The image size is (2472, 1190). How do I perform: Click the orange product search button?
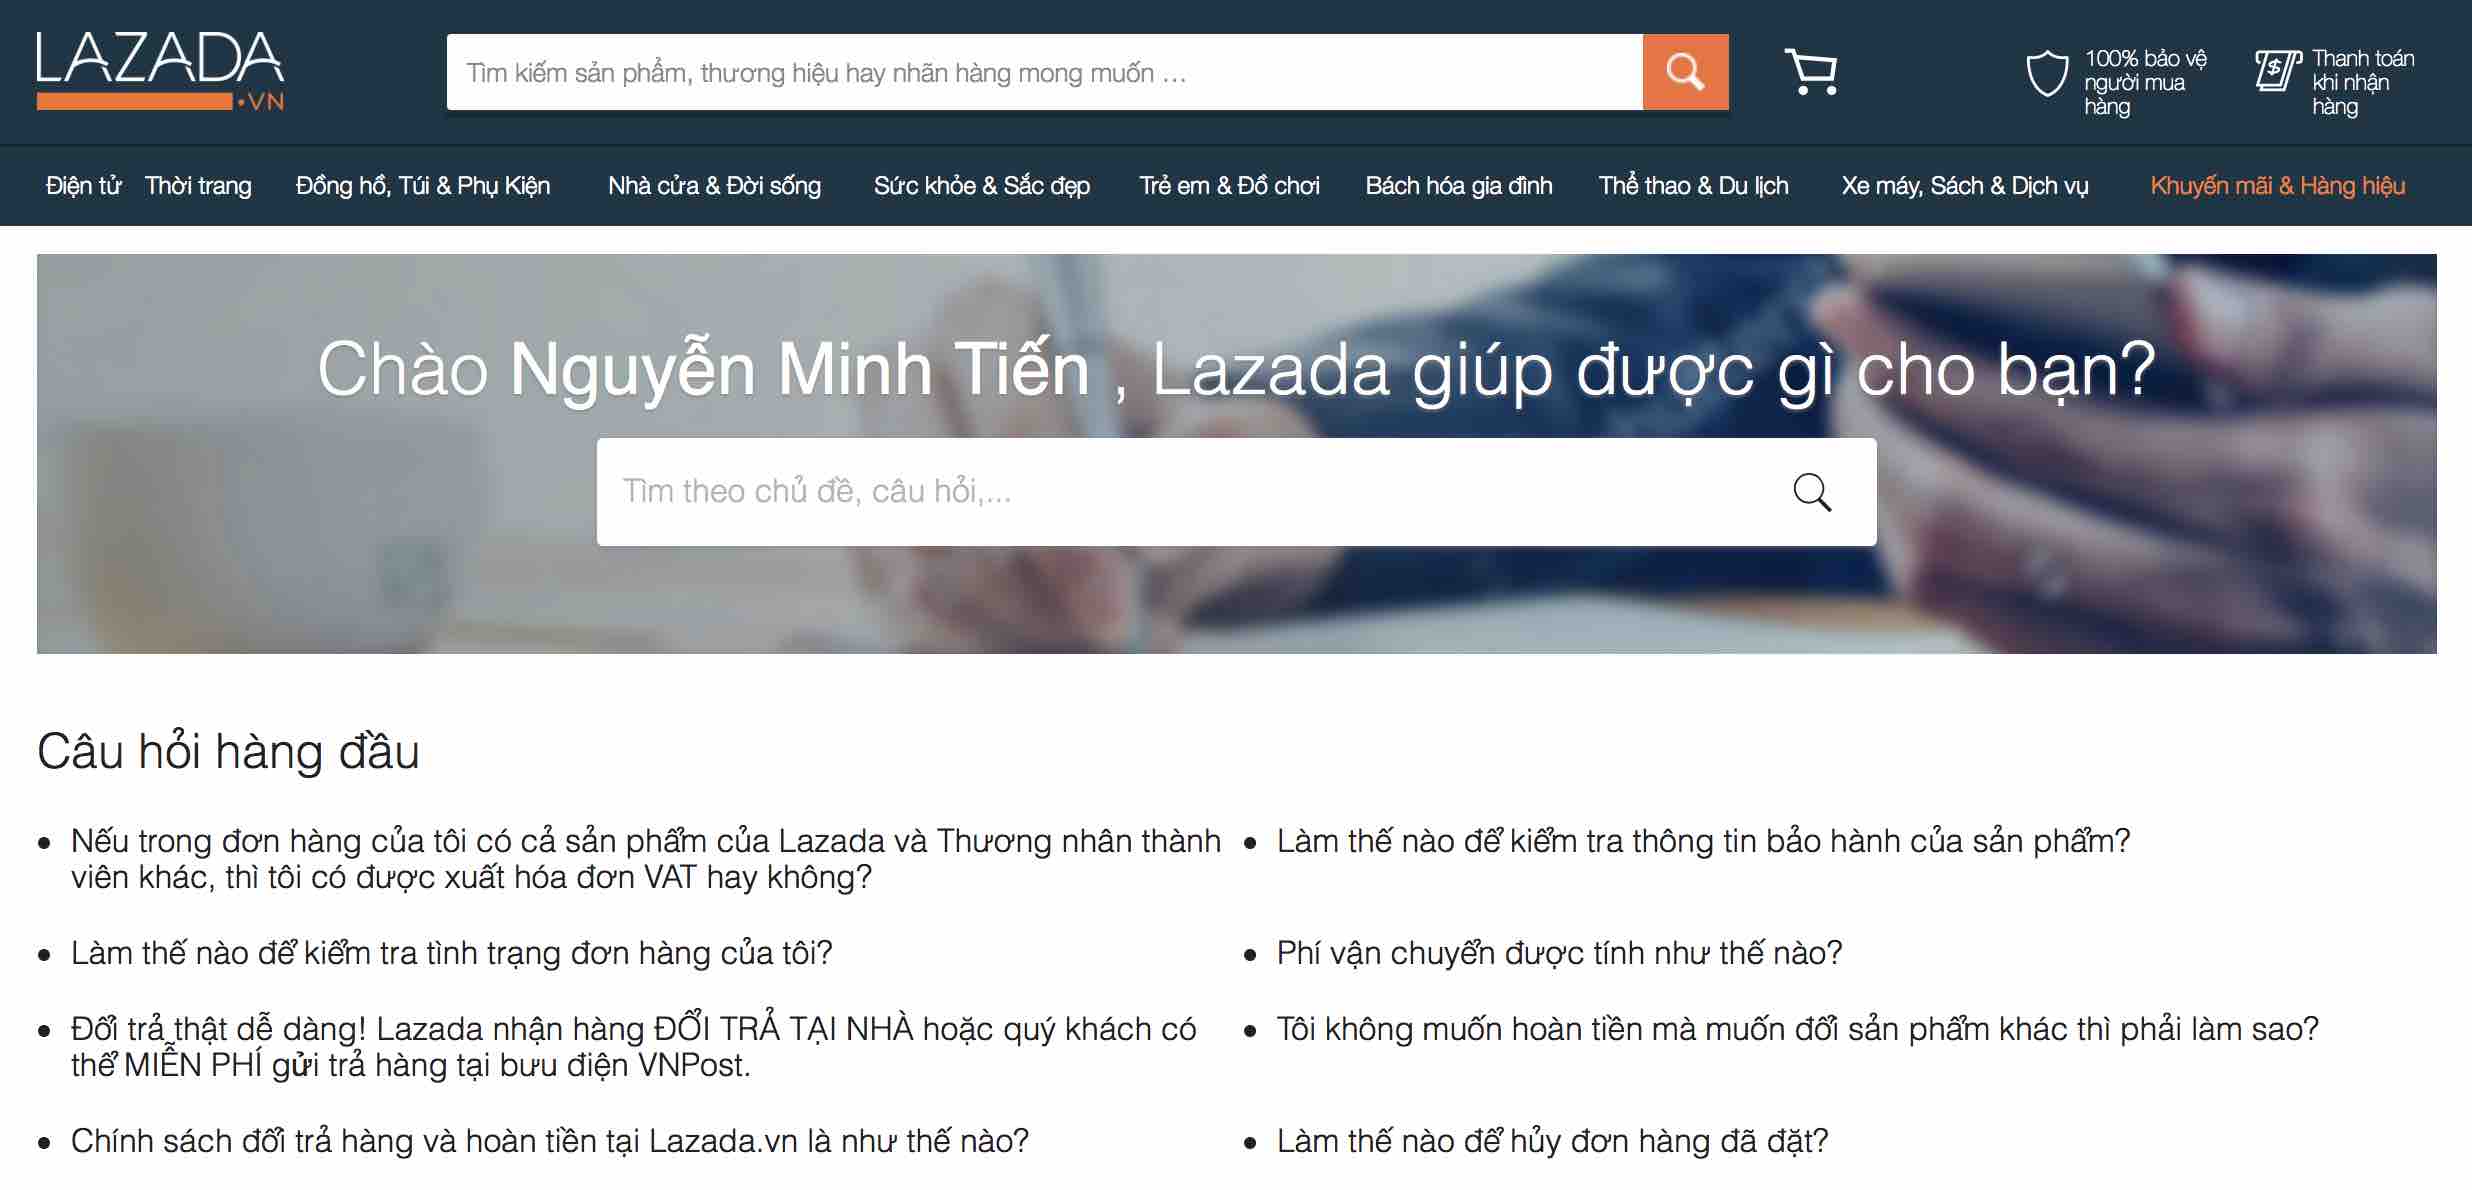1685,72
